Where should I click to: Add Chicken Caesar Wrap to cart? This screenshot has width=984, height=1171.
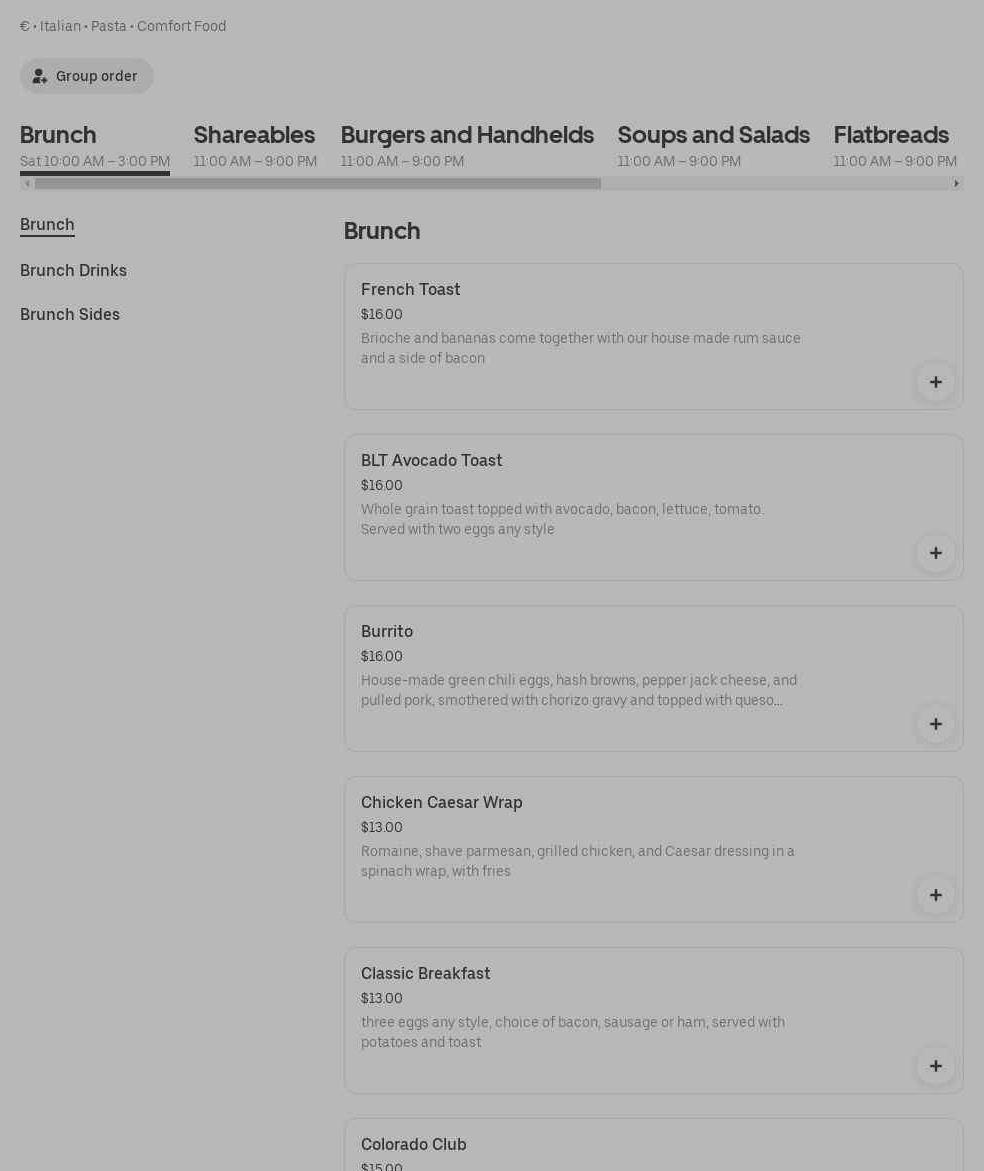935,895
